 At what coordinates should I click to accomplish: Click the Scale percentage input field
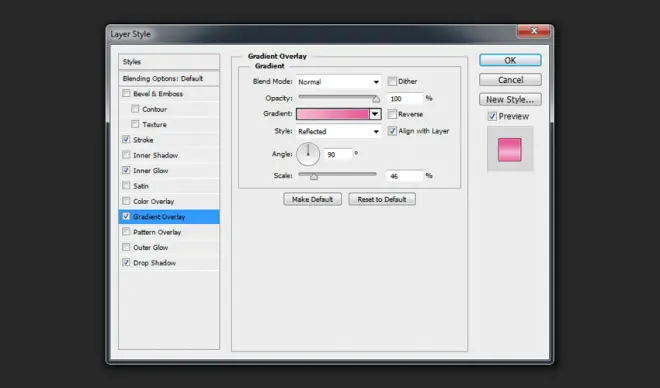tap(405, 176)
